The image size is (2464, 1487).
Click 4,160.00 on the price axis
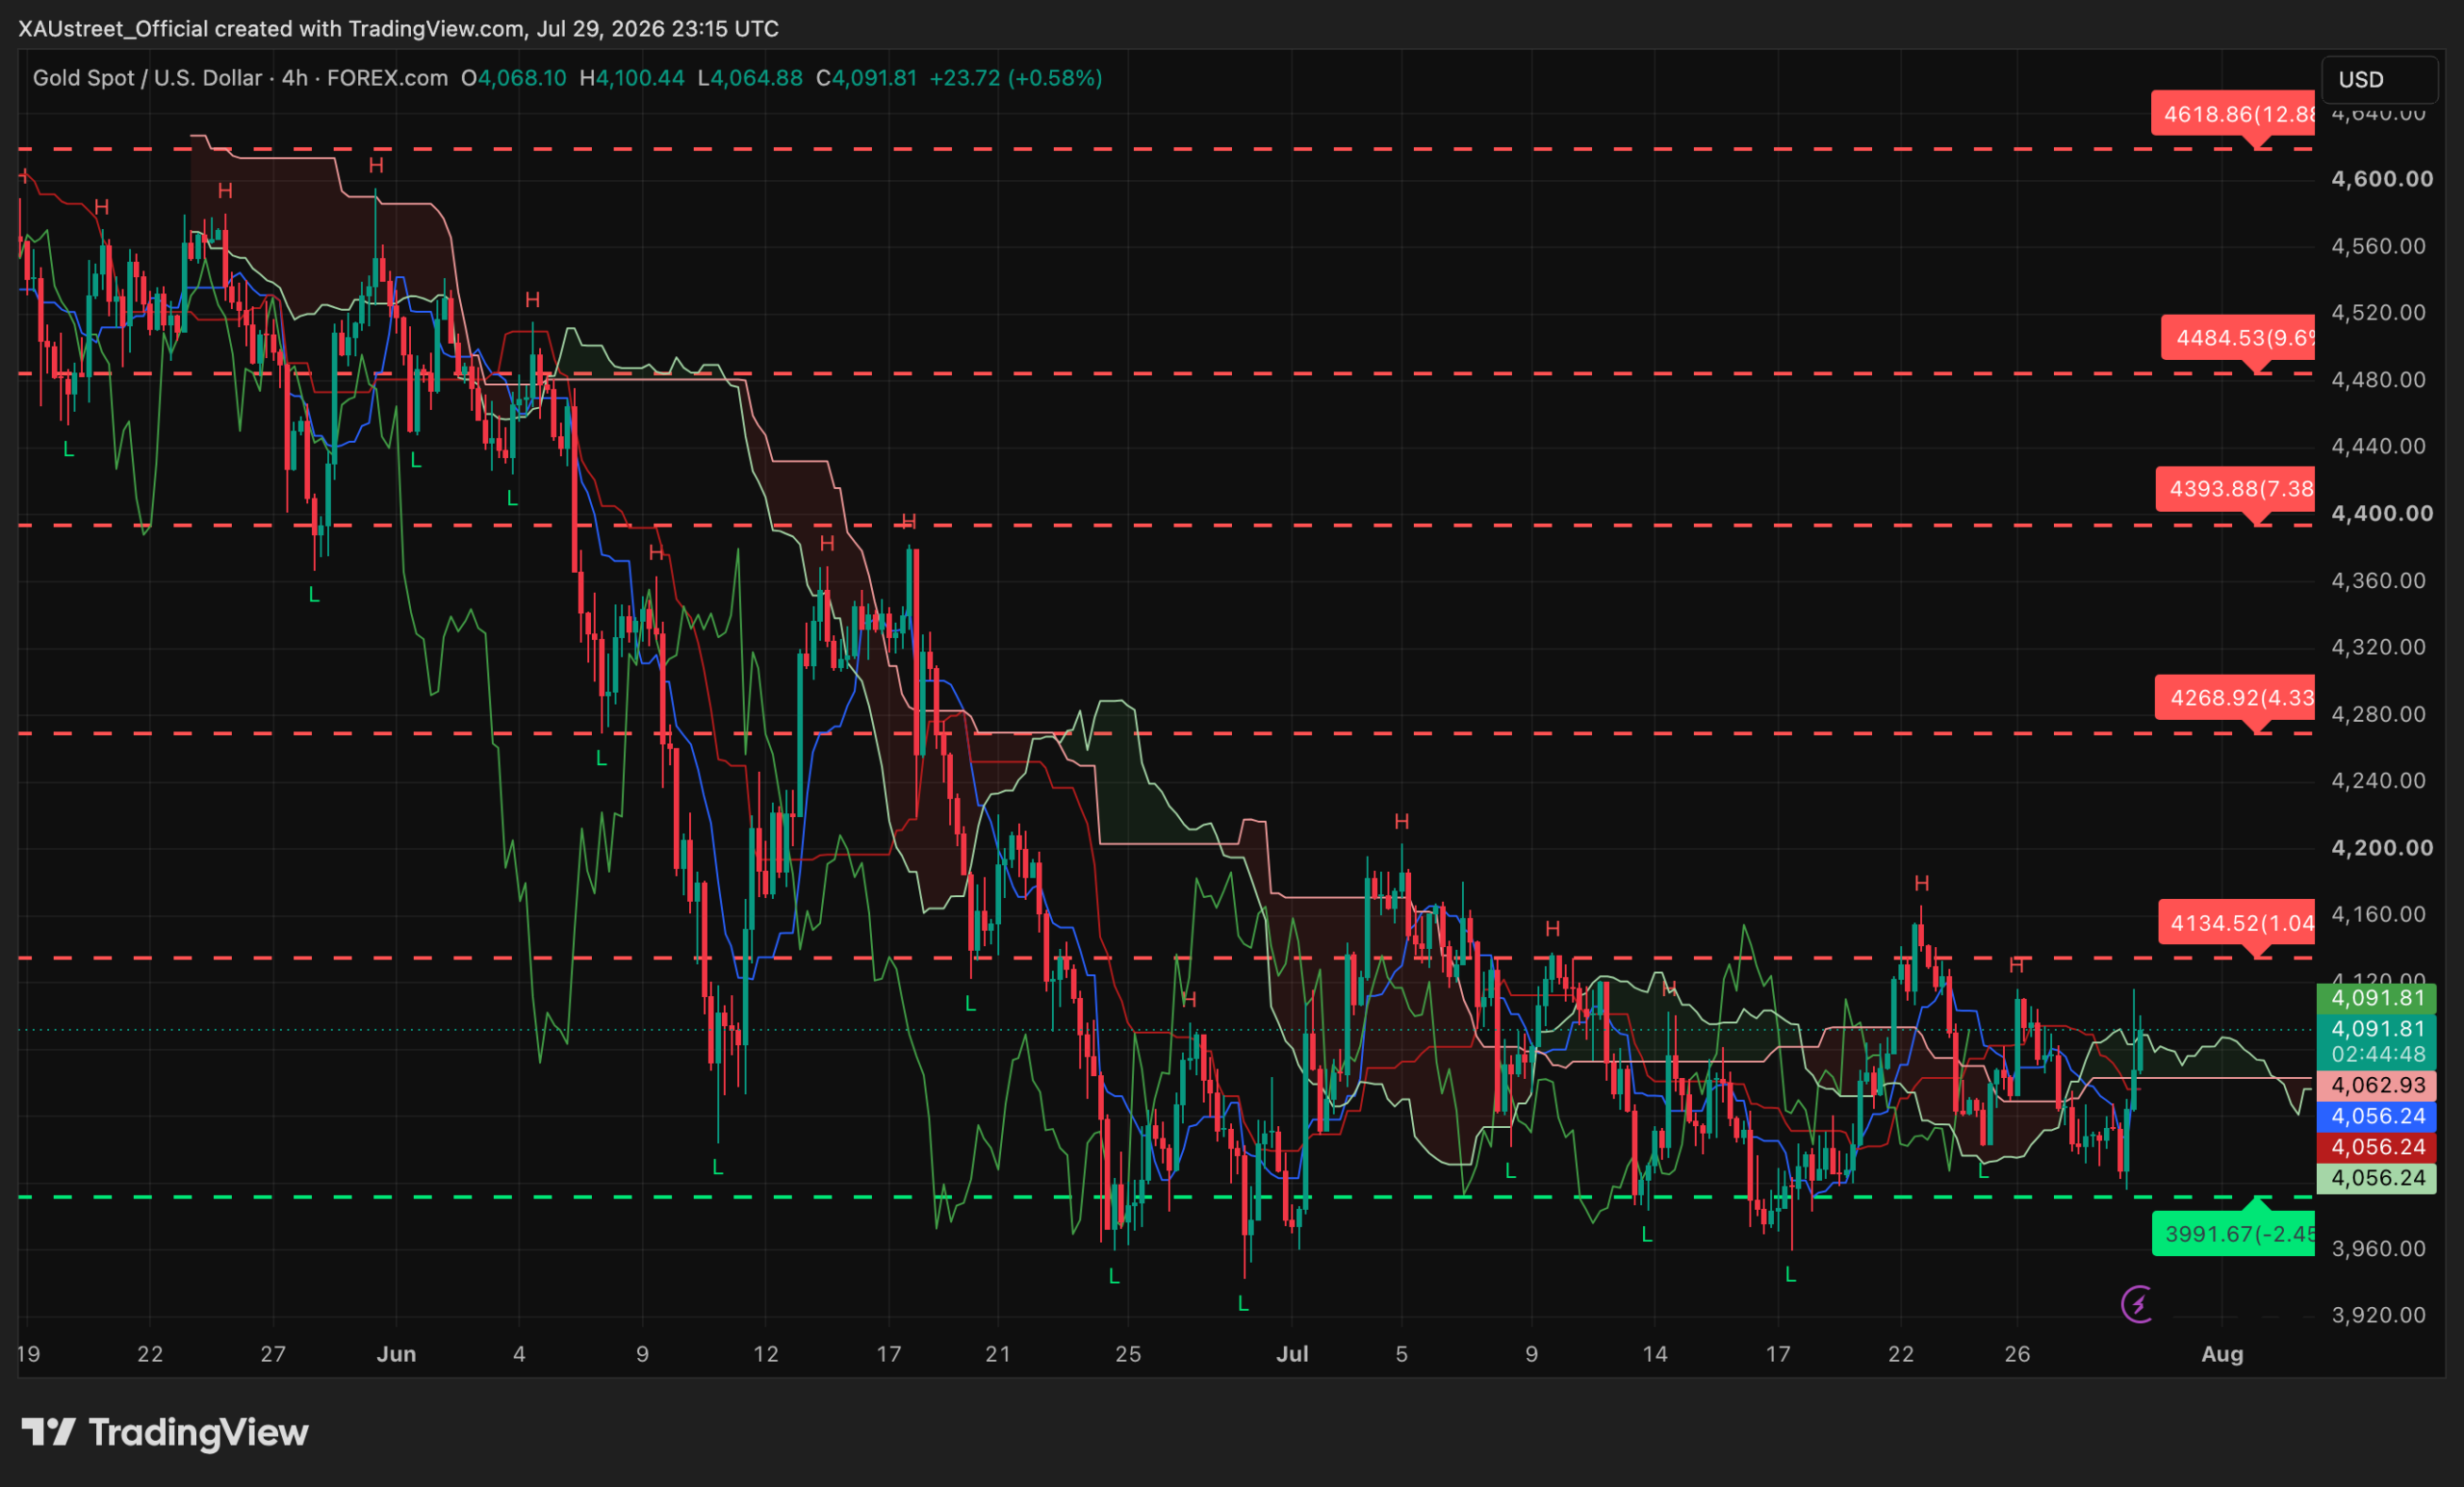[2378, 914]
